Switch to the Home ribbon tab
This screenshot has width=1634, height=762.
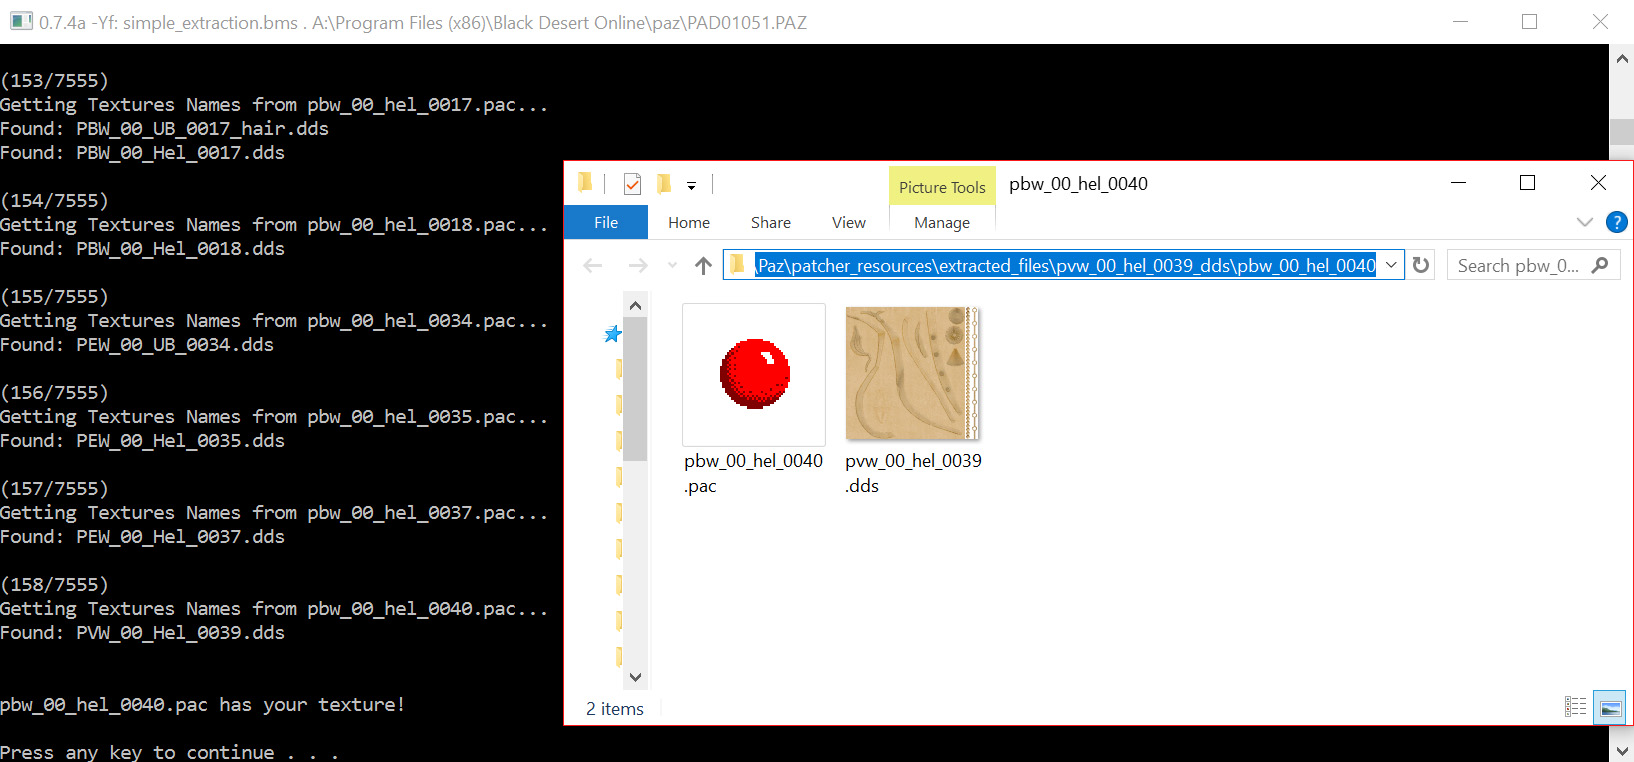coord(689,222)
